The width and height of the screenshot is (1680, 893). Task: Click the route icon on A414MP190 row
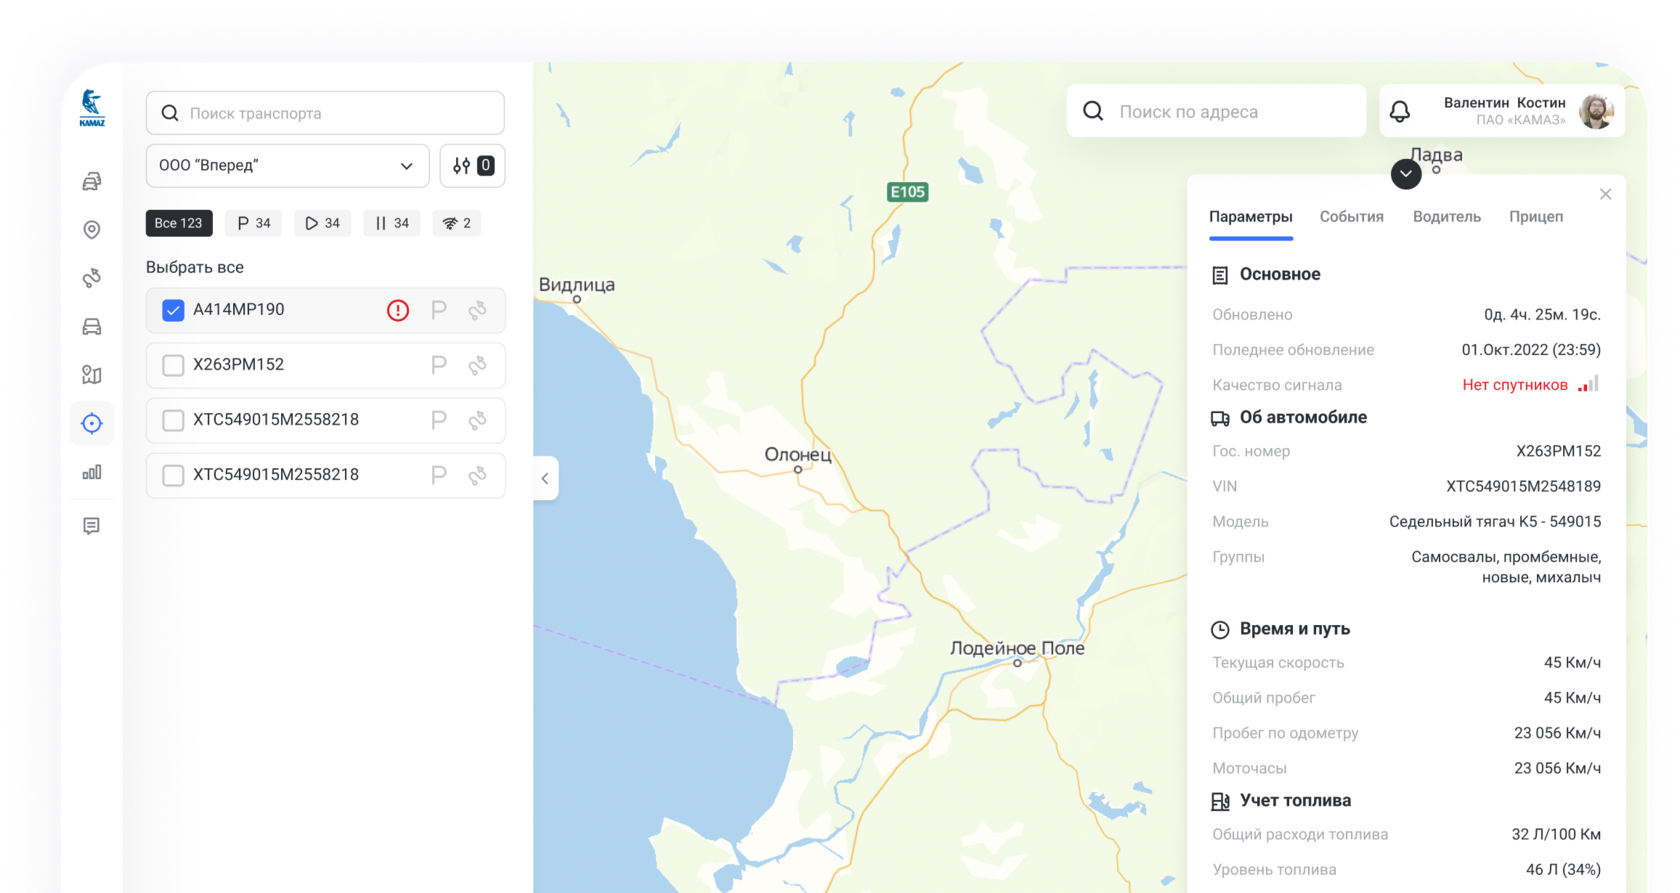point(478,310)
